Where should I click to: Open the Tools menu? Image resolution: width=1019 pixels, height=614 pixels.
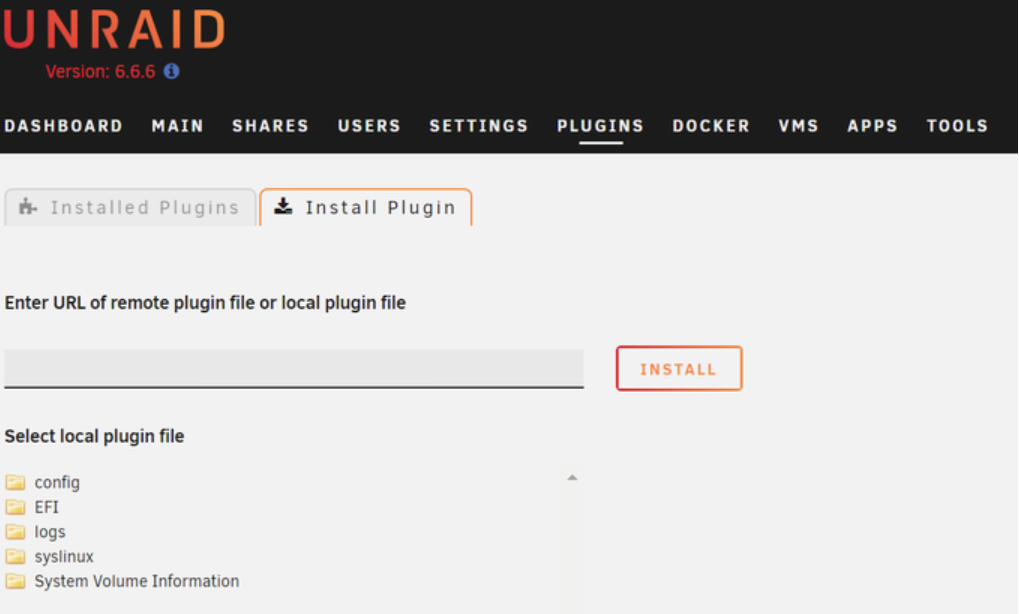click(x=957, y=126)
